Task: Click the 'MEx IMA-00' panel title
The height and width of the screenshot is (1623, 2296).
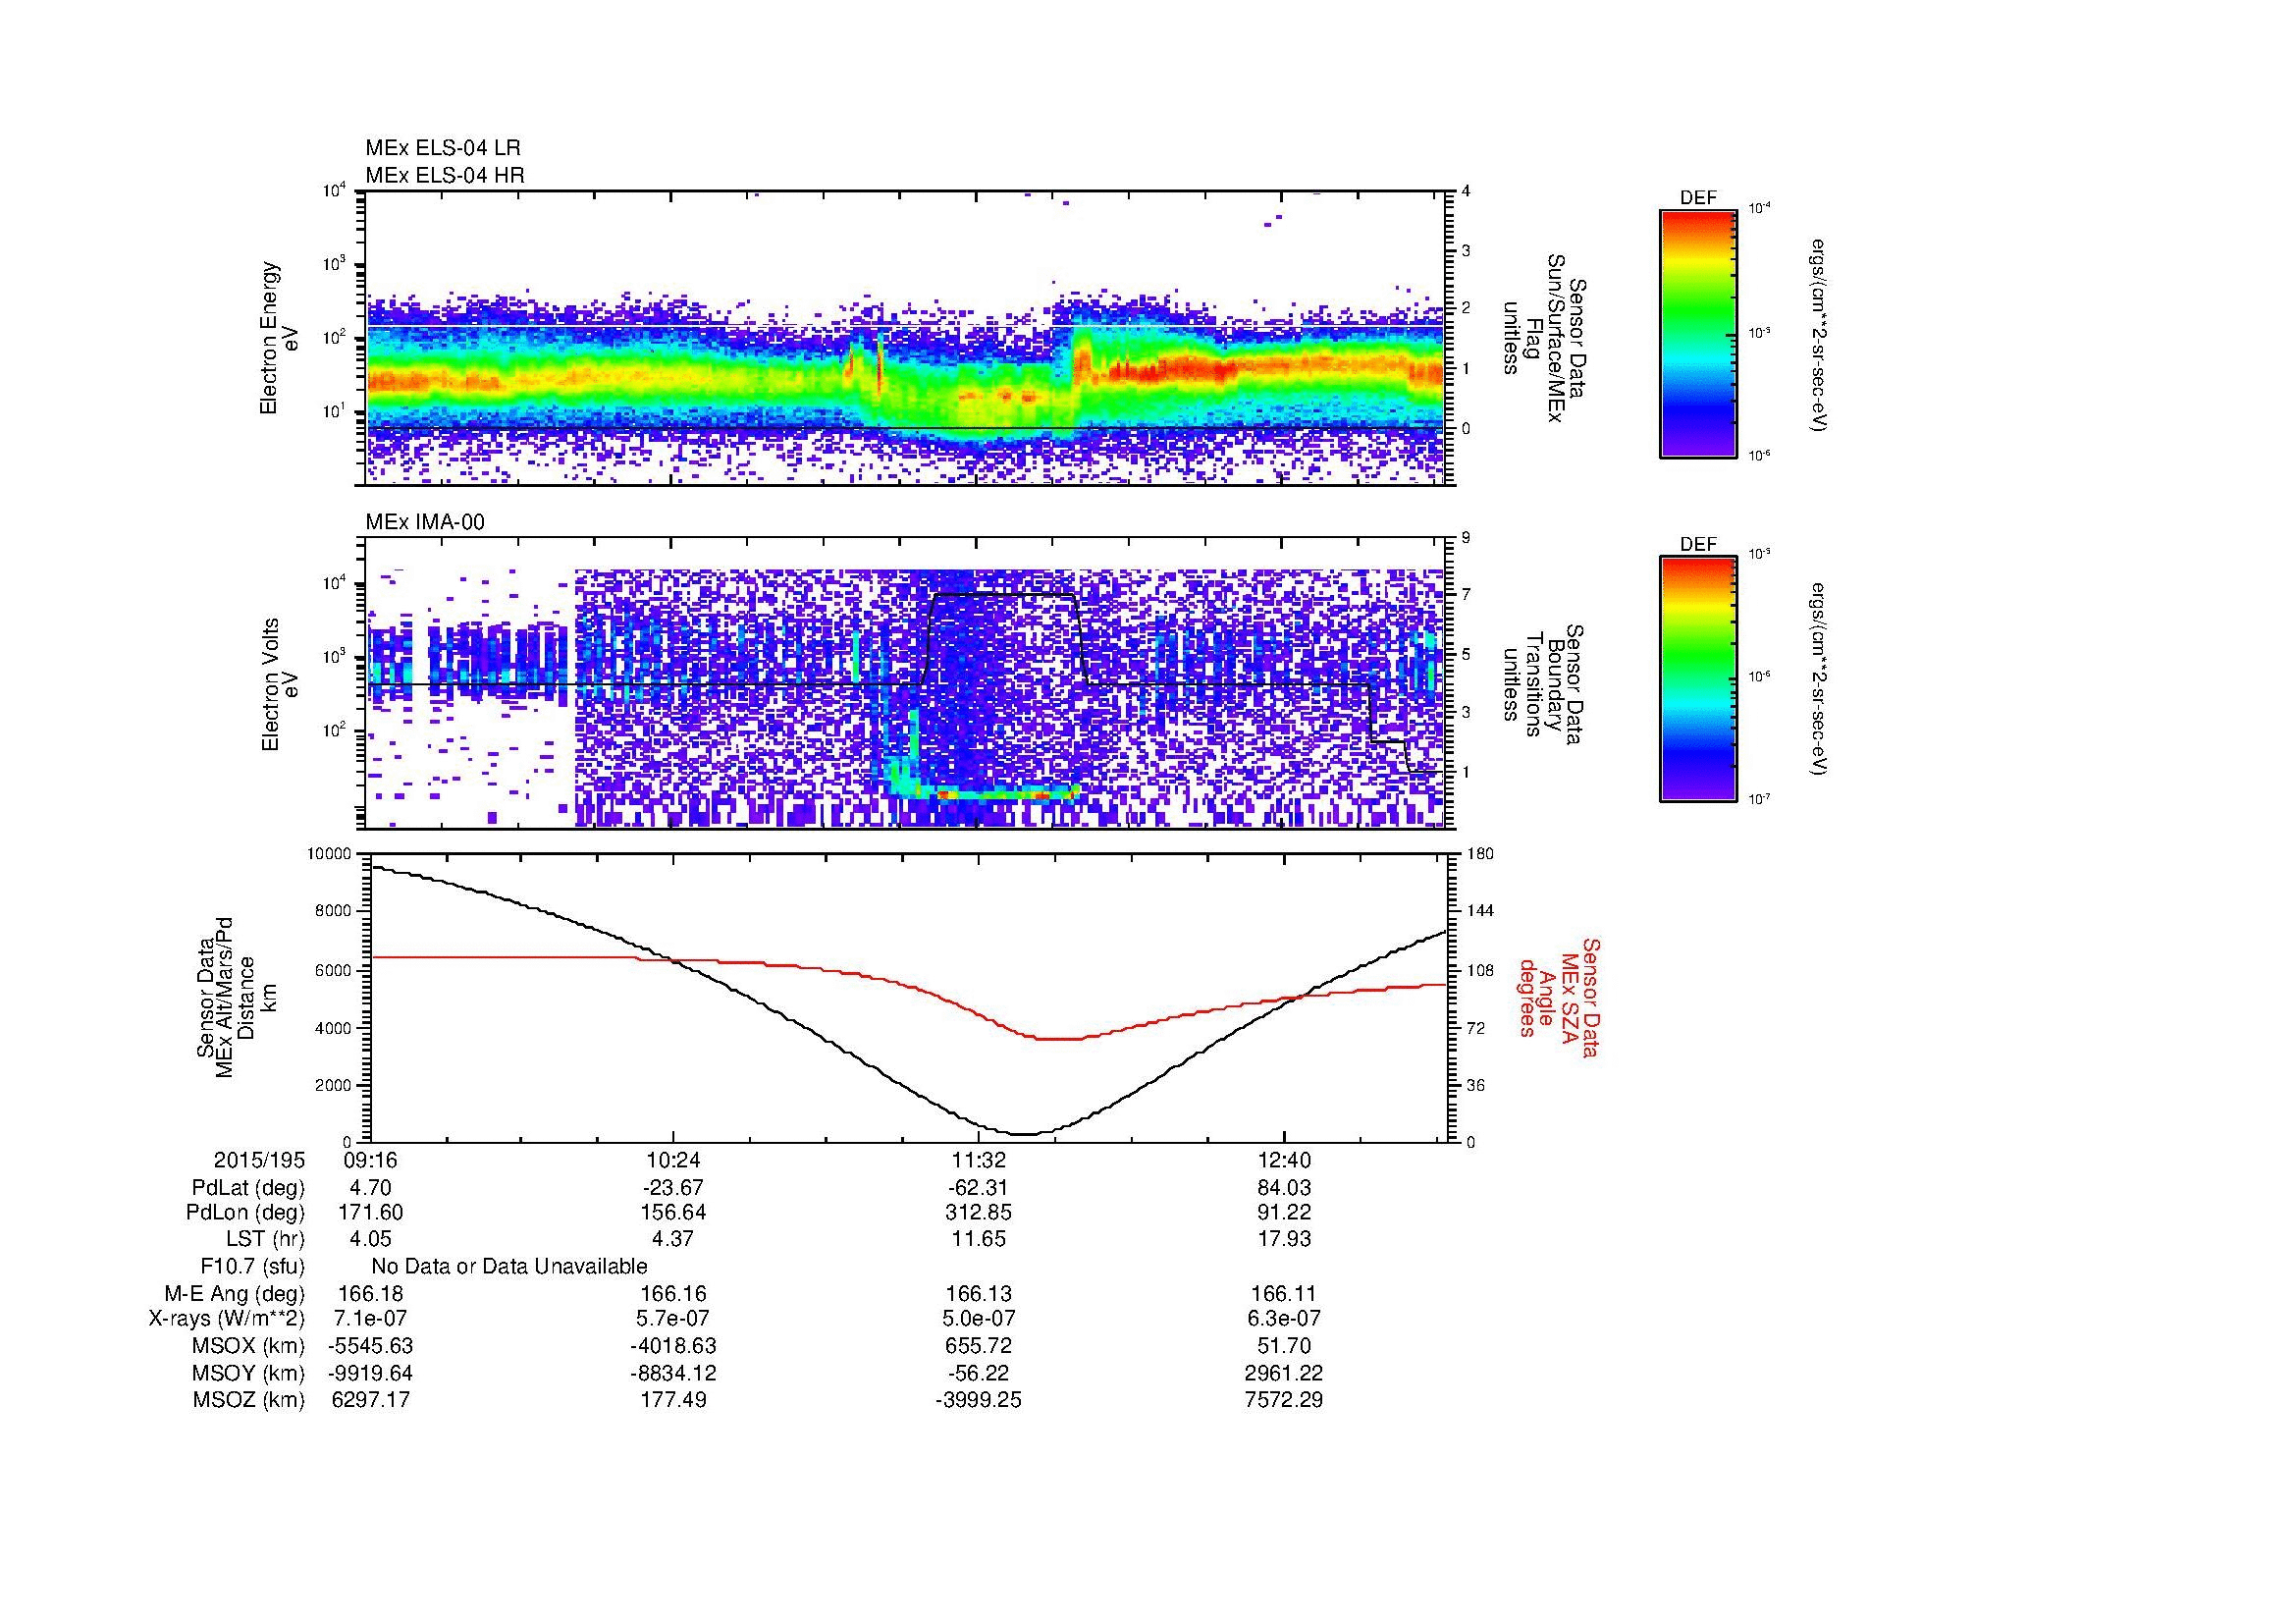Action: [425, 522]
